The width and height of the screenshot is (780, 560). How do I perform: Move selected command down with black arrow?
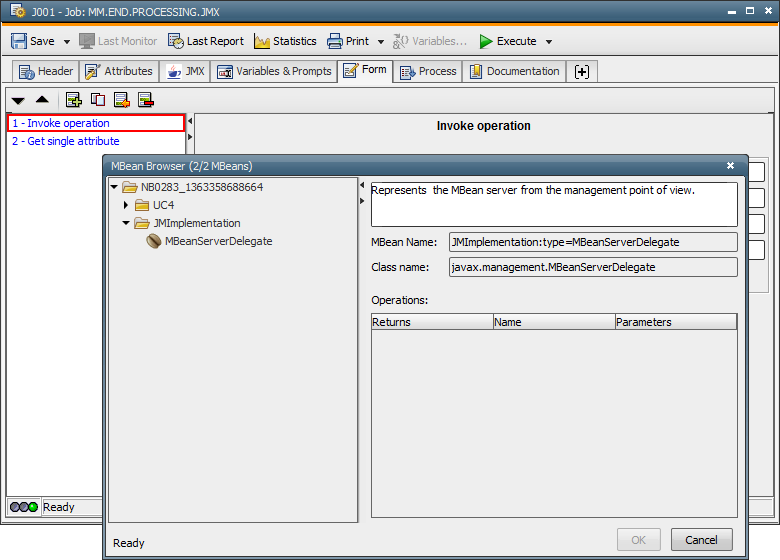tap(18, 100)
